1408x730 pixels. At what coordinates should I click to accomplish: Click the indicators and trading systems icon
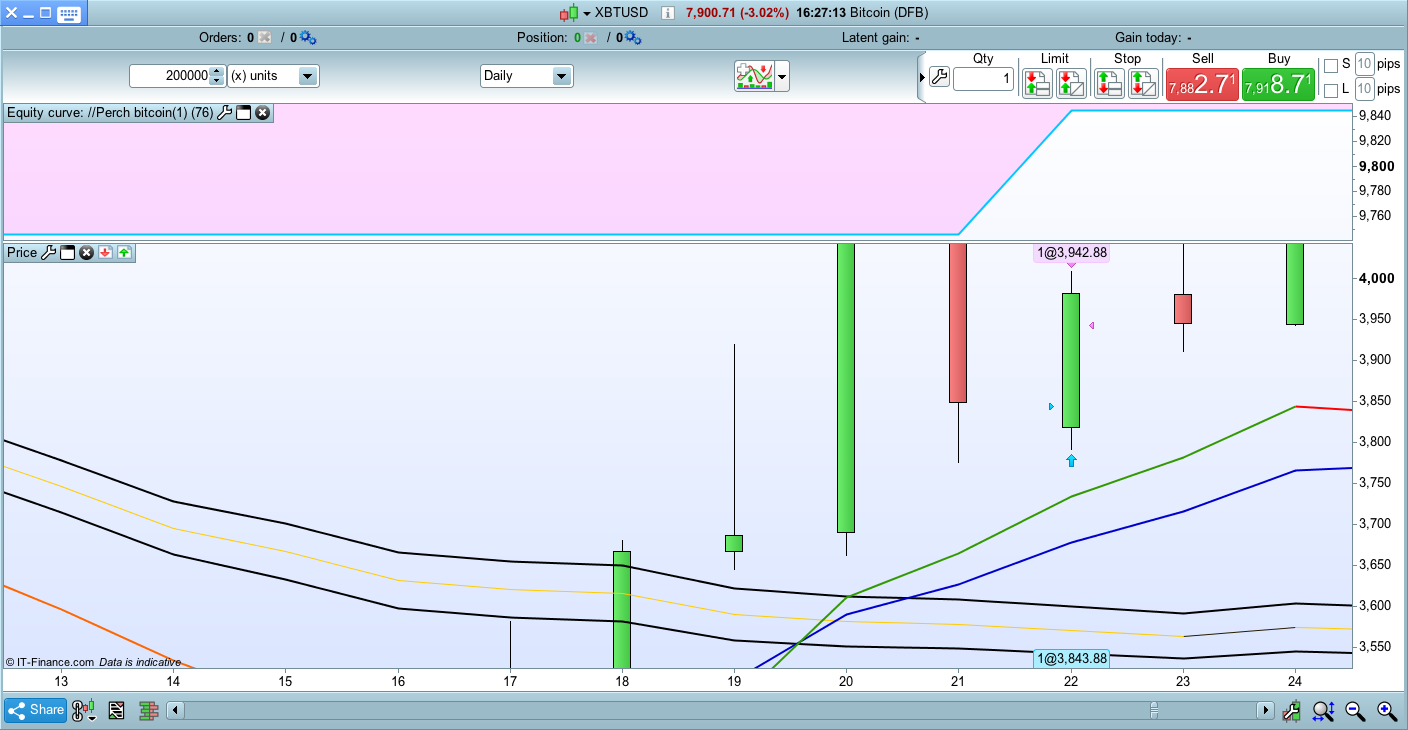pyautogui.click(x=754, y=76)
